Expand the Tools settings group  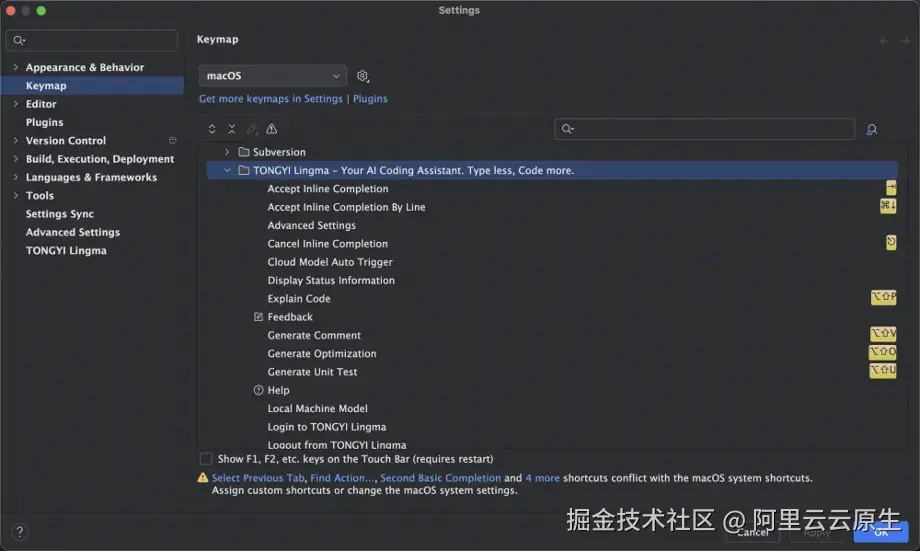click(x=16, y=196)
